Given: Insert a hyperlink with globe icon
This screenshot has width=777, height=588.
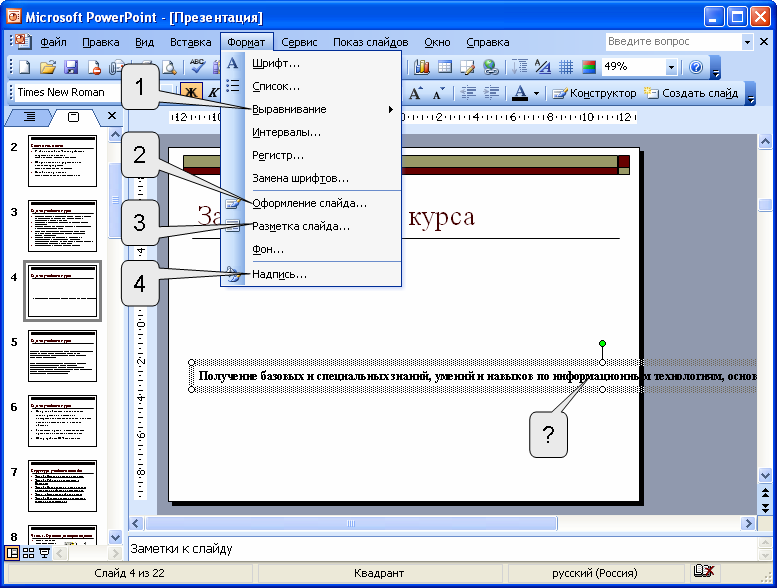Looking at the screenshot, I should 491,67.
